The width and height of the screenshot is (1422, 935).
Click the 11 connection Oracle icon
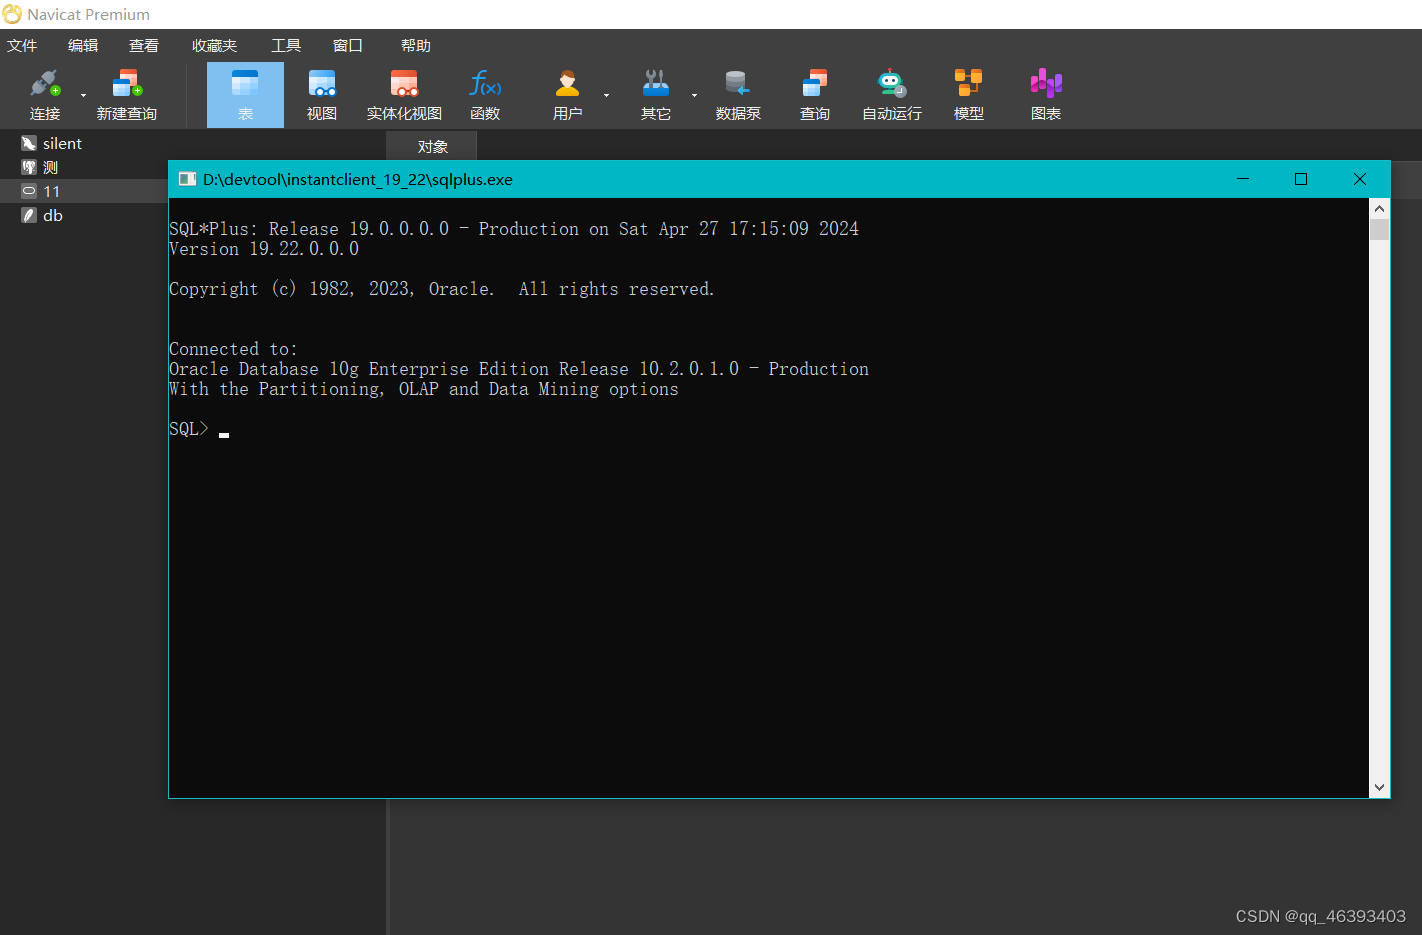coord(29,191)
